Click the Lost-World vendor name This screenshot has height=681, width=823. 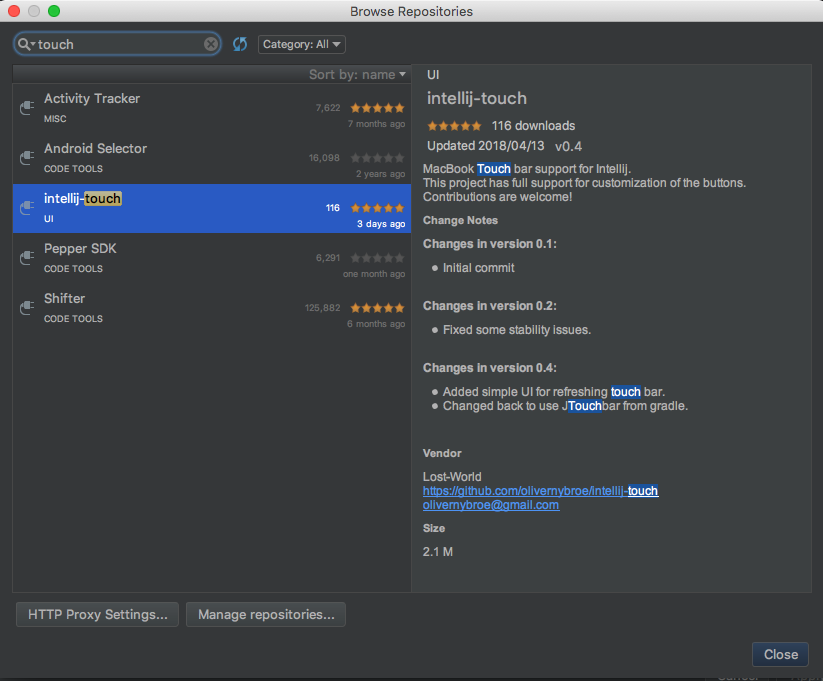coord(452,477)
